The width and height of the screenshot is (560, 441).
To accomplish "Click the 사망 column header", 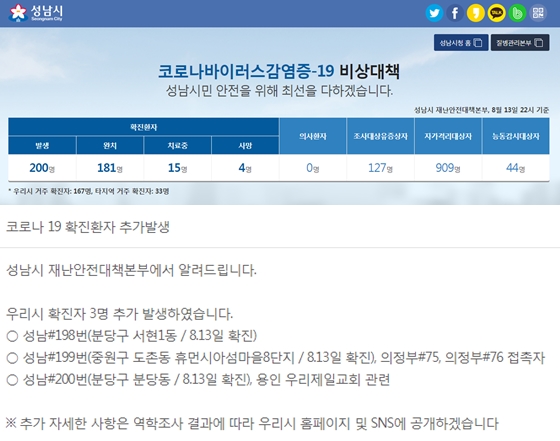I will click(x=245, y=145).
